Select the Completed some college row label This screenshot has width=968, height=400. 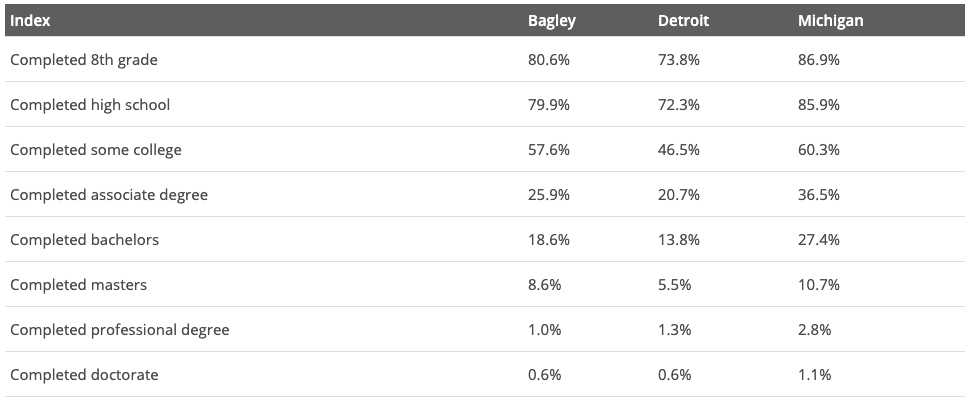[96, 150]
